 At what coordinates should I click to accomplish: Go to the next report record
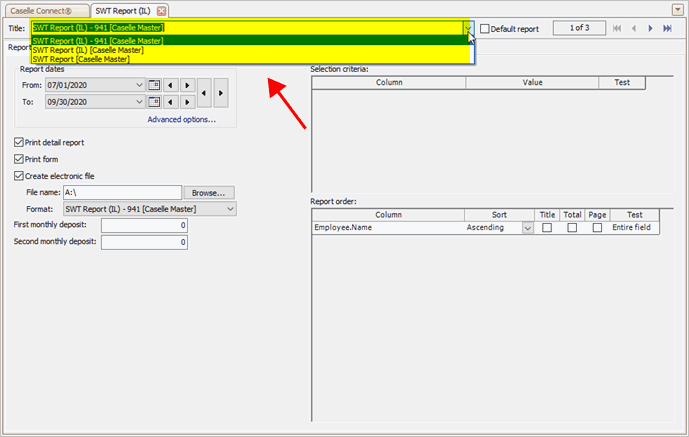coord(650,29)
